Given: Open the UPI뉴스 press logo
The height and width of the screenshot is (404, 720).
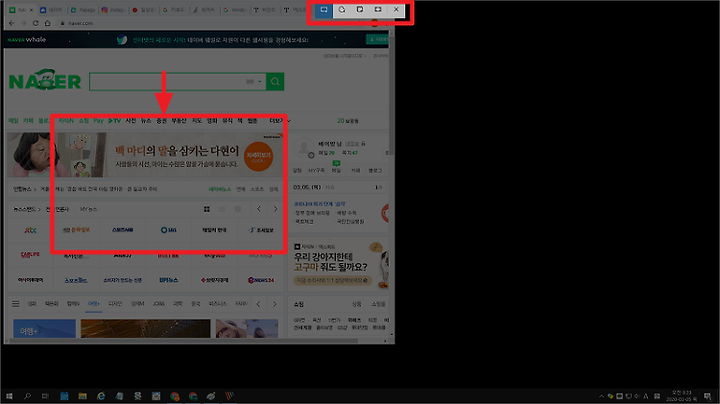Looking at the screenshot, I should (x=169, y=280).
